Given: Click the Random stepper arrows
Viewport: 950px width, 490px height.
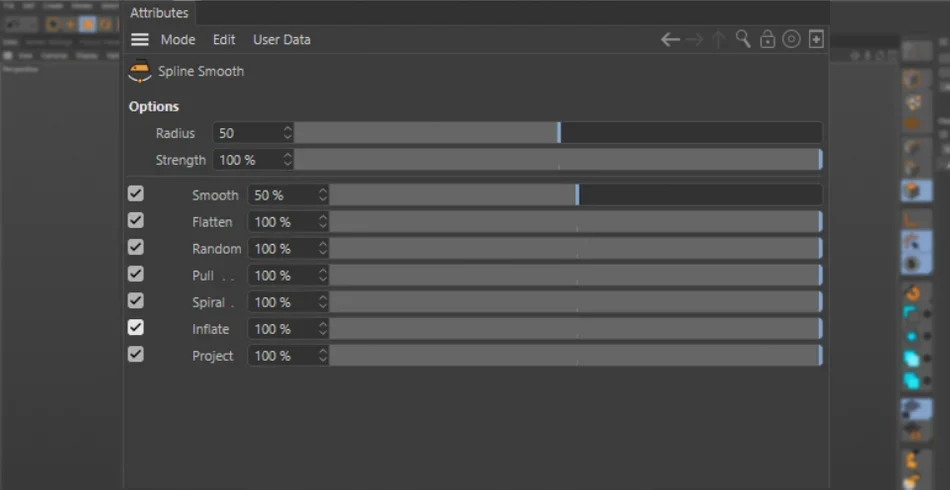Looking at the screenshot, I should click(323, 248).
